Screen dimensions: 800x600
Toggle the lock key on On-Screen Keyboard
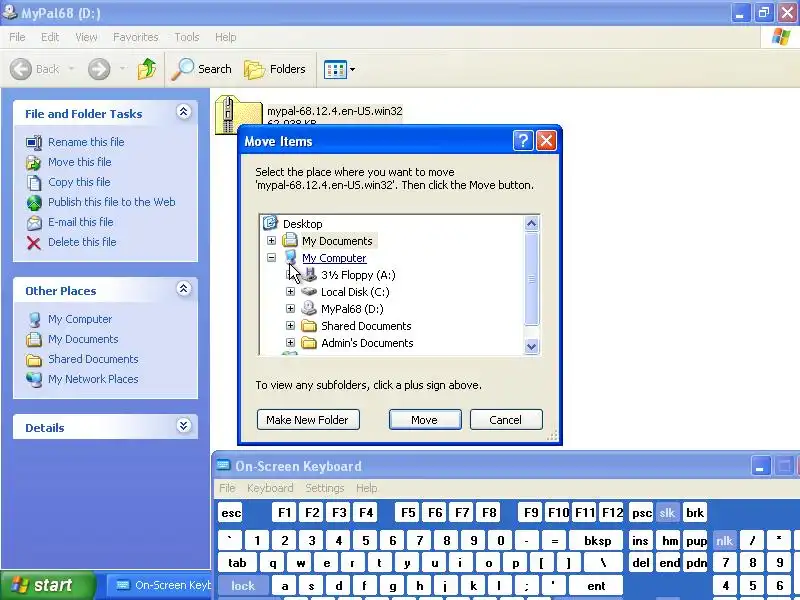243,586
